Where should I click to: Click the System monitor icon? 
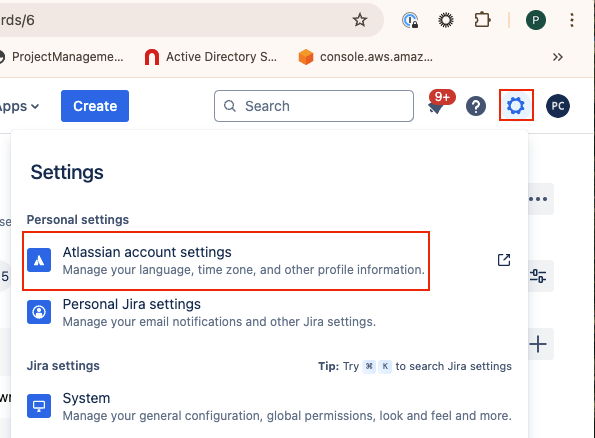click(39, 406)
